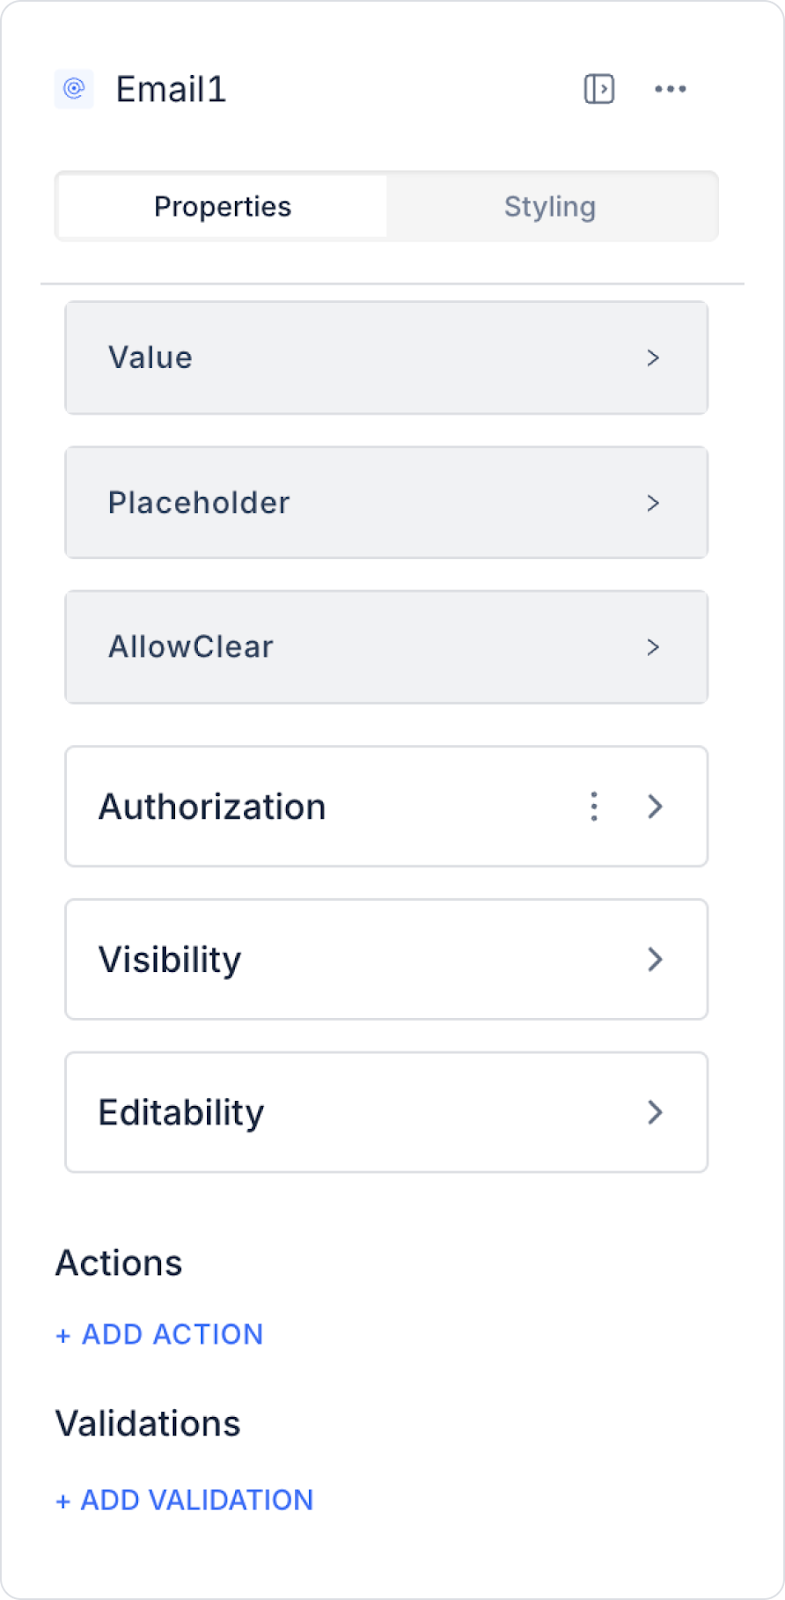Image resolution: width=785 pixels, height=1600 pixels.
Task: Expand the Editability section arrow
Action: tap(655, 1112)
